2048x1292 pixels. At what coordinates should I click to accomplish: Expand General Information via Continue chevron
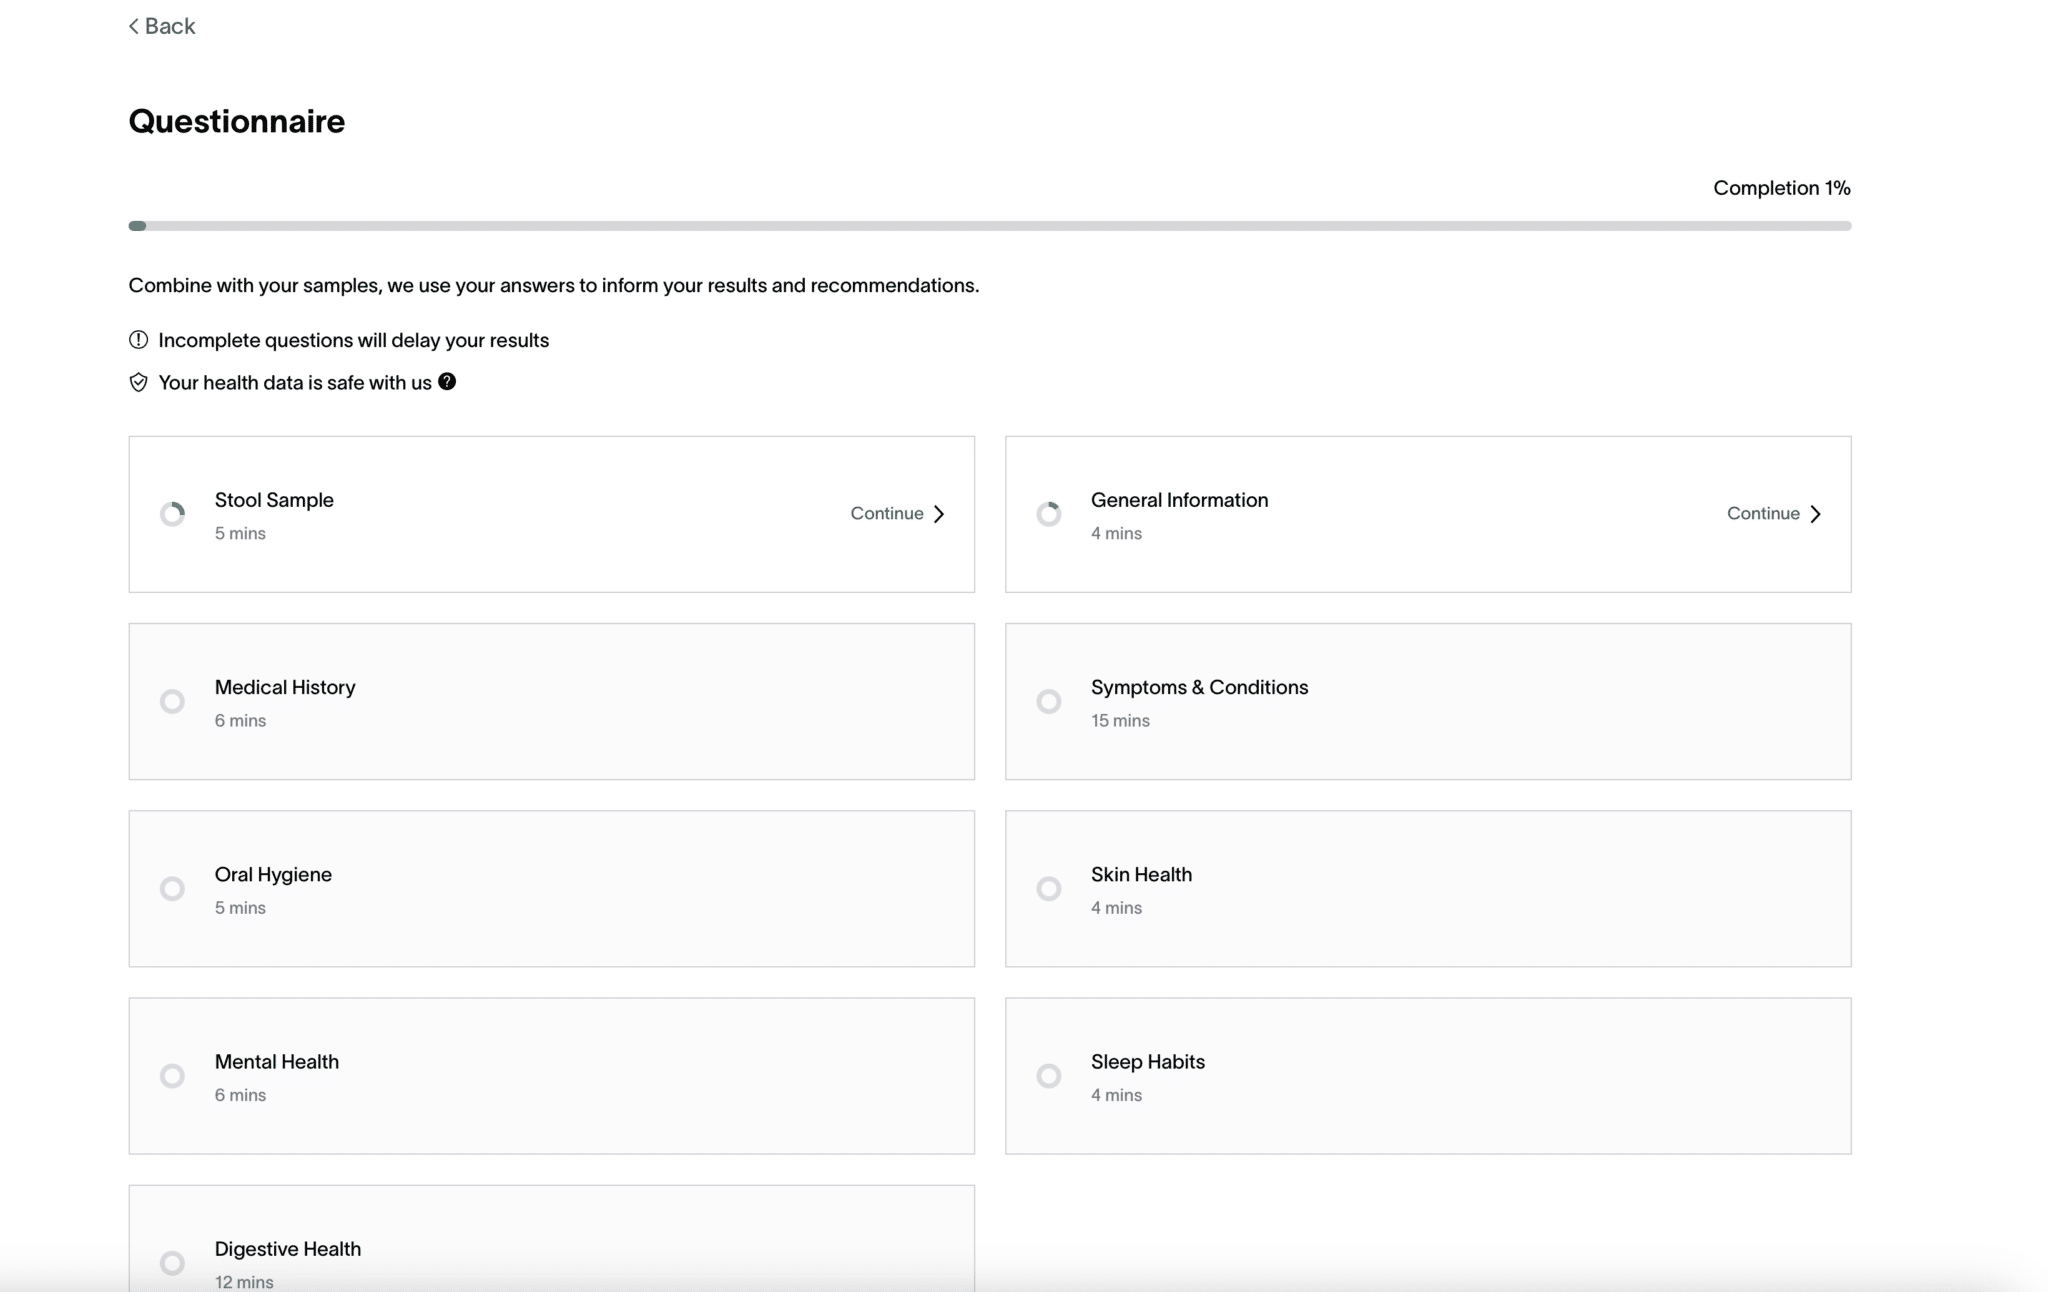click(x=1815, y=514)
